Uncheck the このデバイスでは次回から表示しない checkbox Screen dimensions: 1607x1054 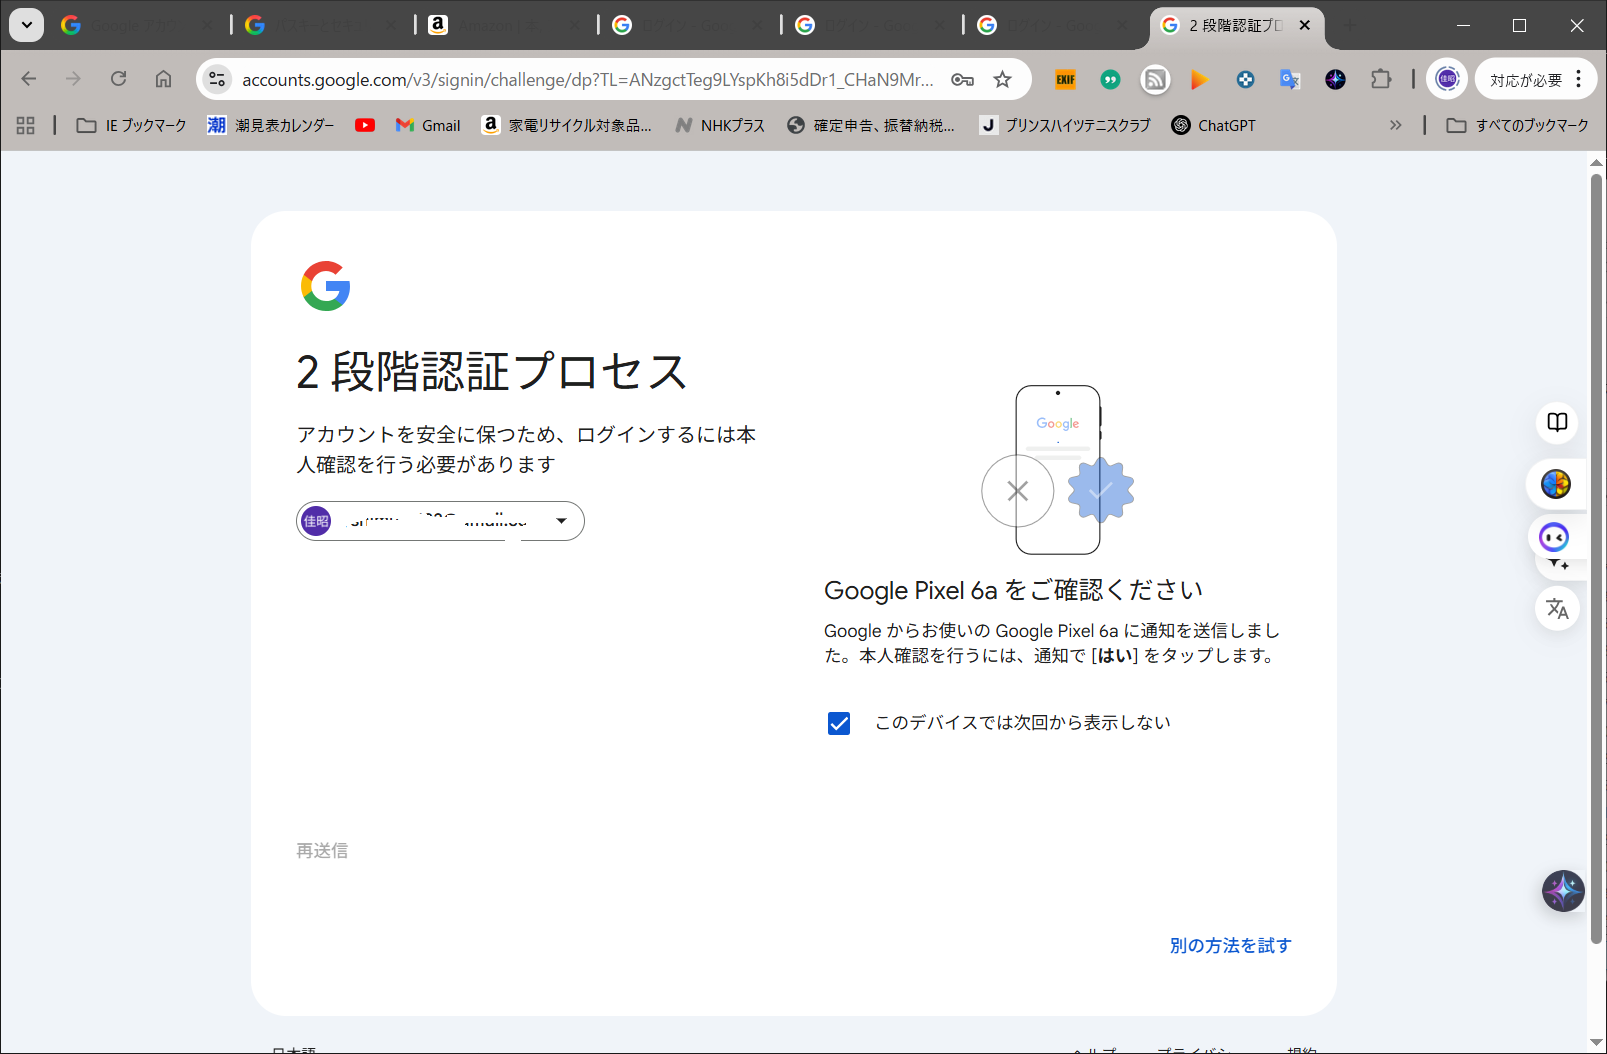coord(839,723)
